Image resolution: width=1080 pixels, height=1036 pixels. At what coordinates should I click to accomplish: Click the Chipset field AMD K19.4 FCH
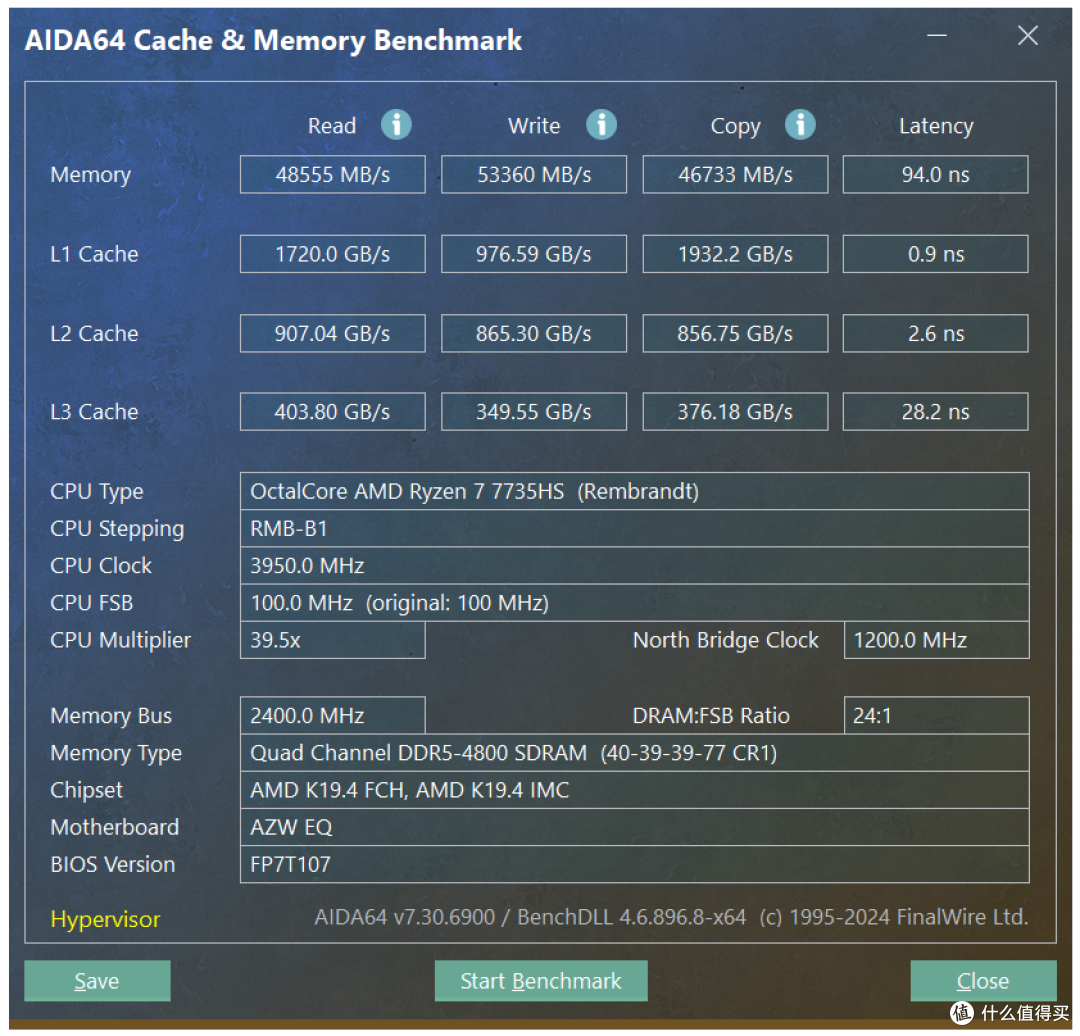click(x=634, y=790)
